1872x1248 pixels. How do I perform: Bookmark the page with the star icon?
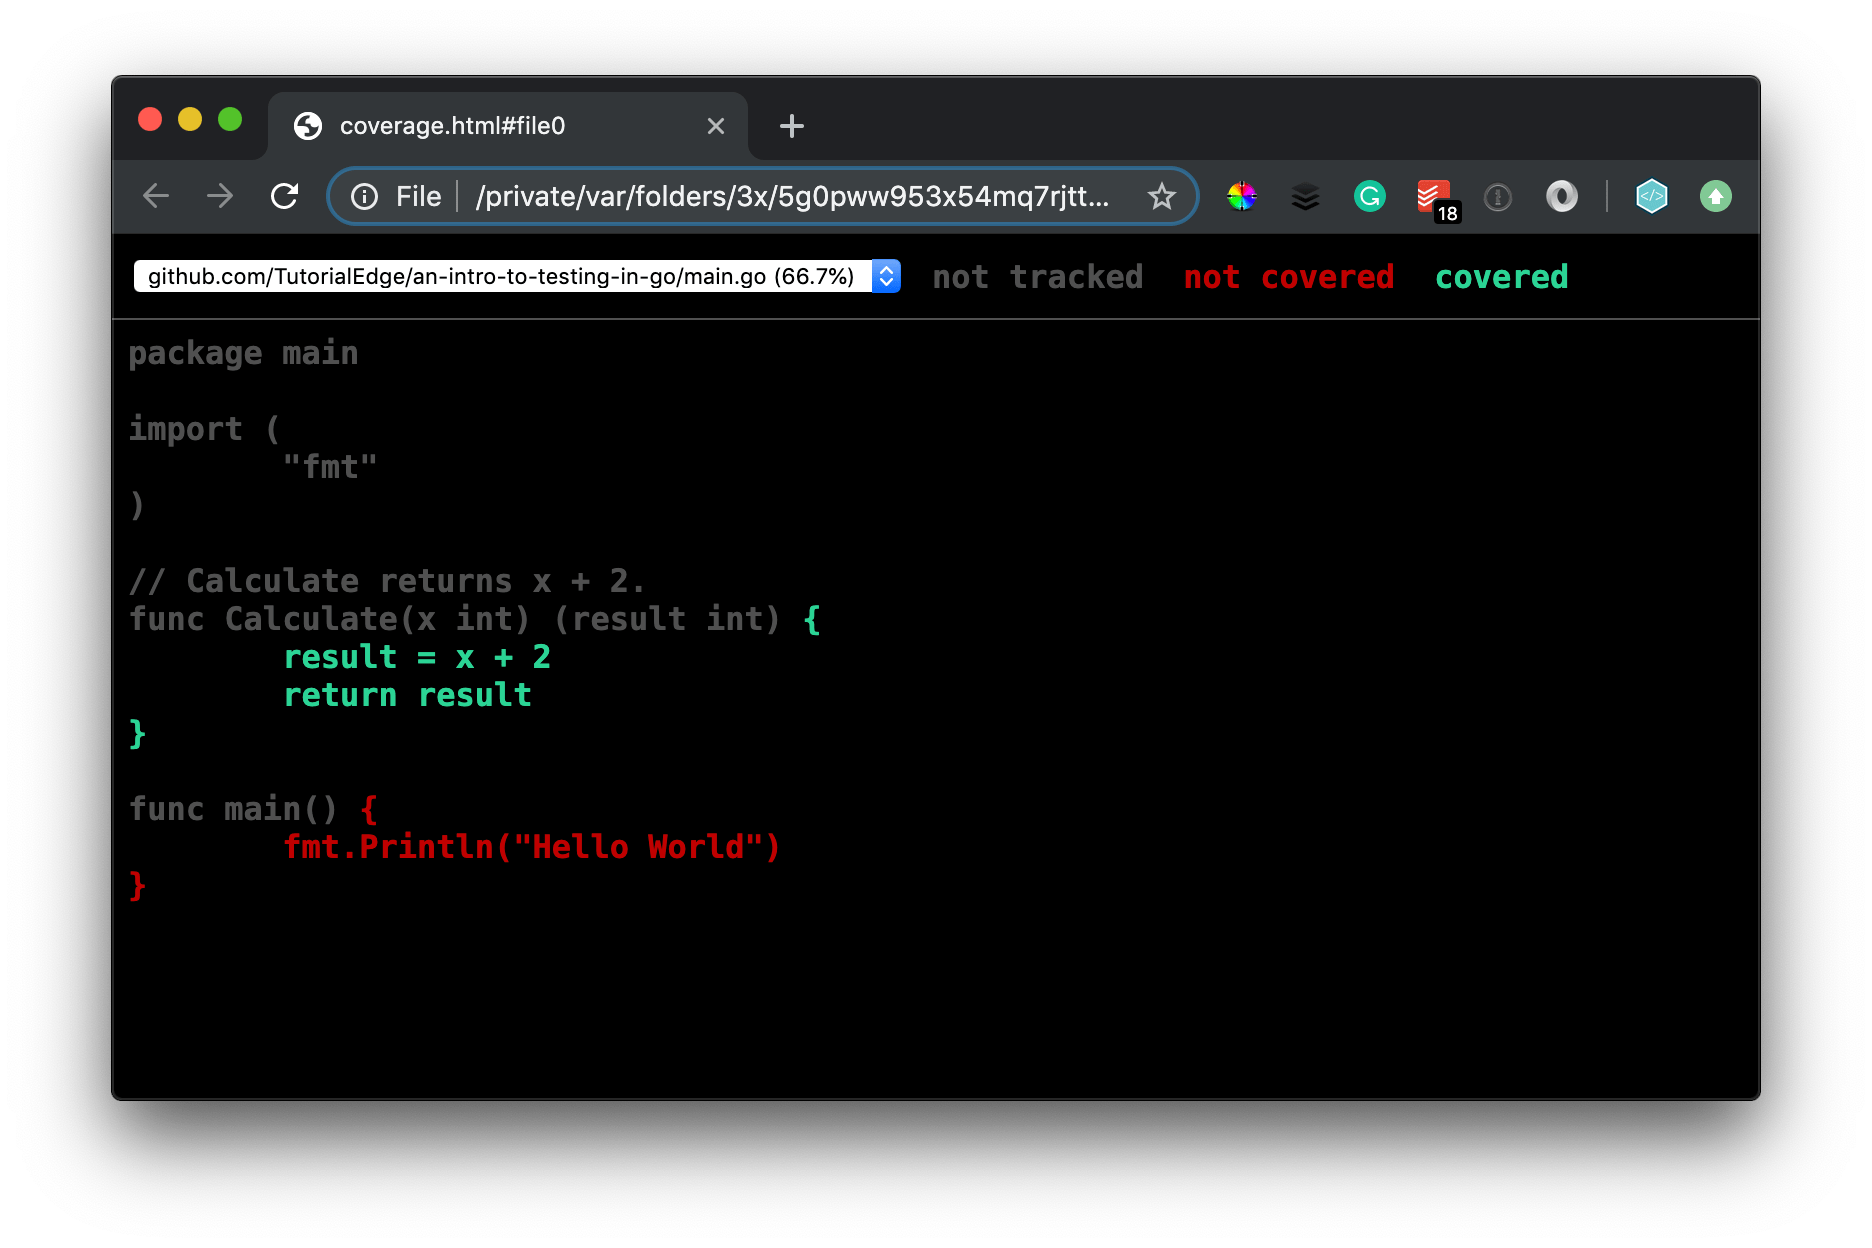tap(1161, 196)
